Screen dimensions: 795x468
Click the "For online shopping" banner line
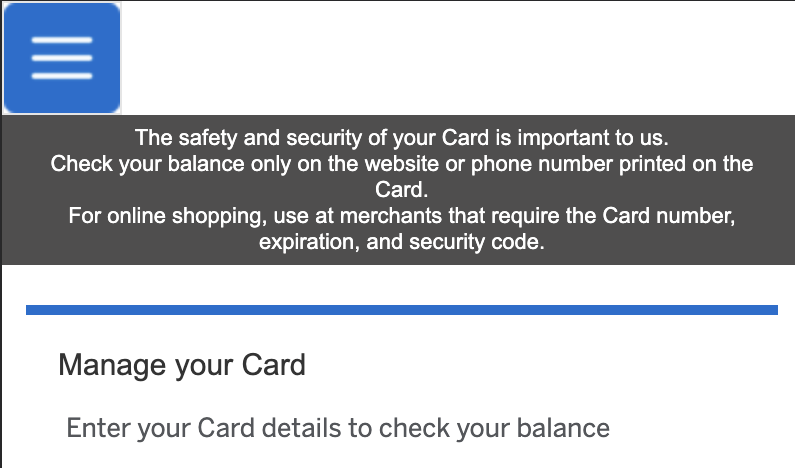click(401, 216)
